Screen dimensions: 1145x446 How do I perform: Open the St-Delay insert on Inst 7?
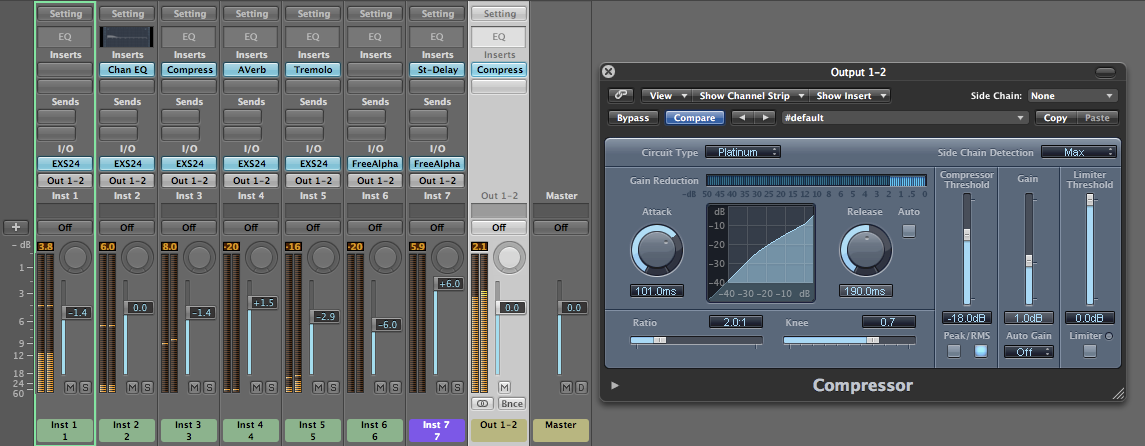coord(437,70)
